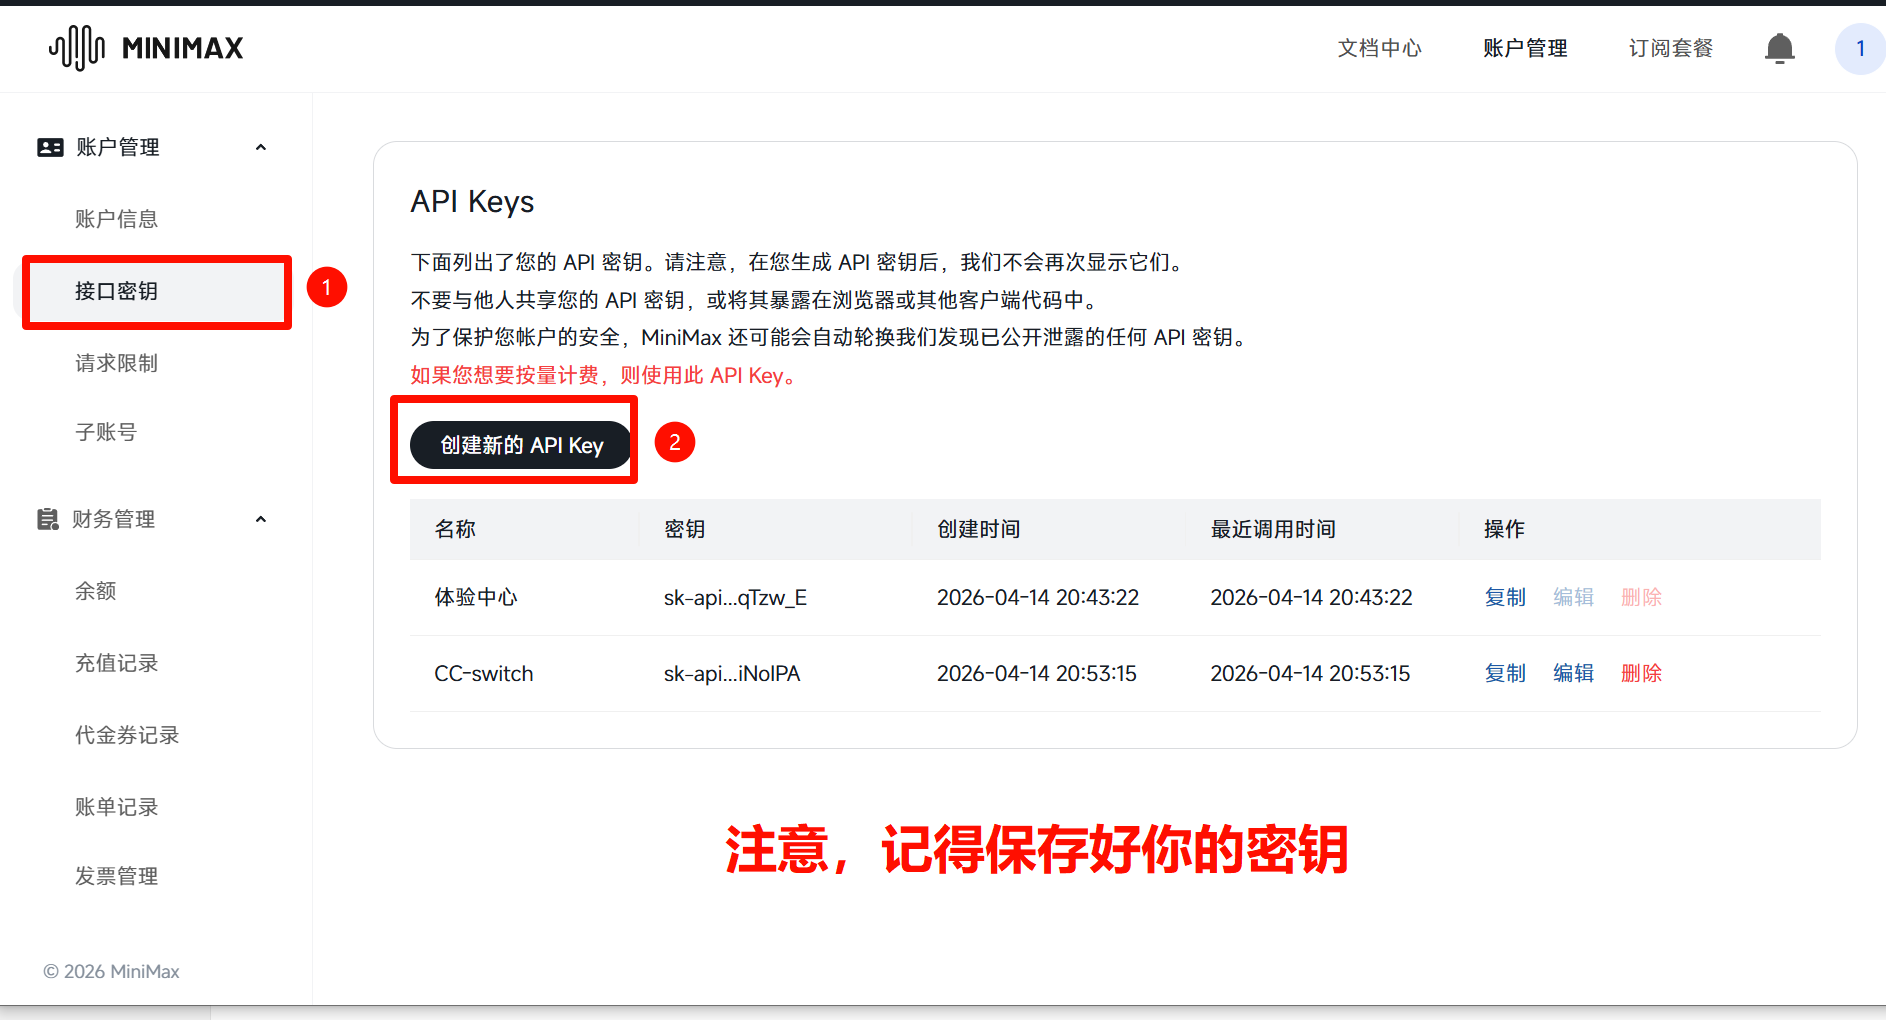Open 账户信息 in the sidebar
Screen dimensions: 1886x1020
coord(116,219)
